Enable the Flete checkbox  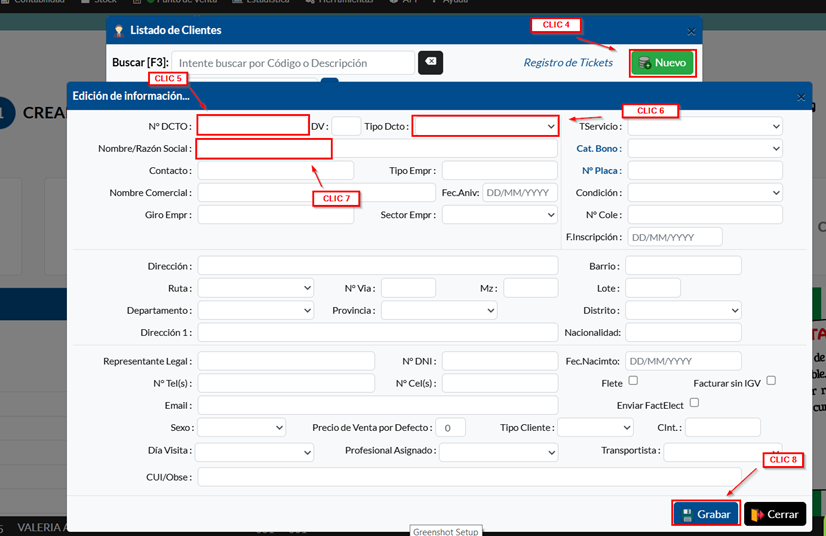pyautogui.click(x=633, y=381)
